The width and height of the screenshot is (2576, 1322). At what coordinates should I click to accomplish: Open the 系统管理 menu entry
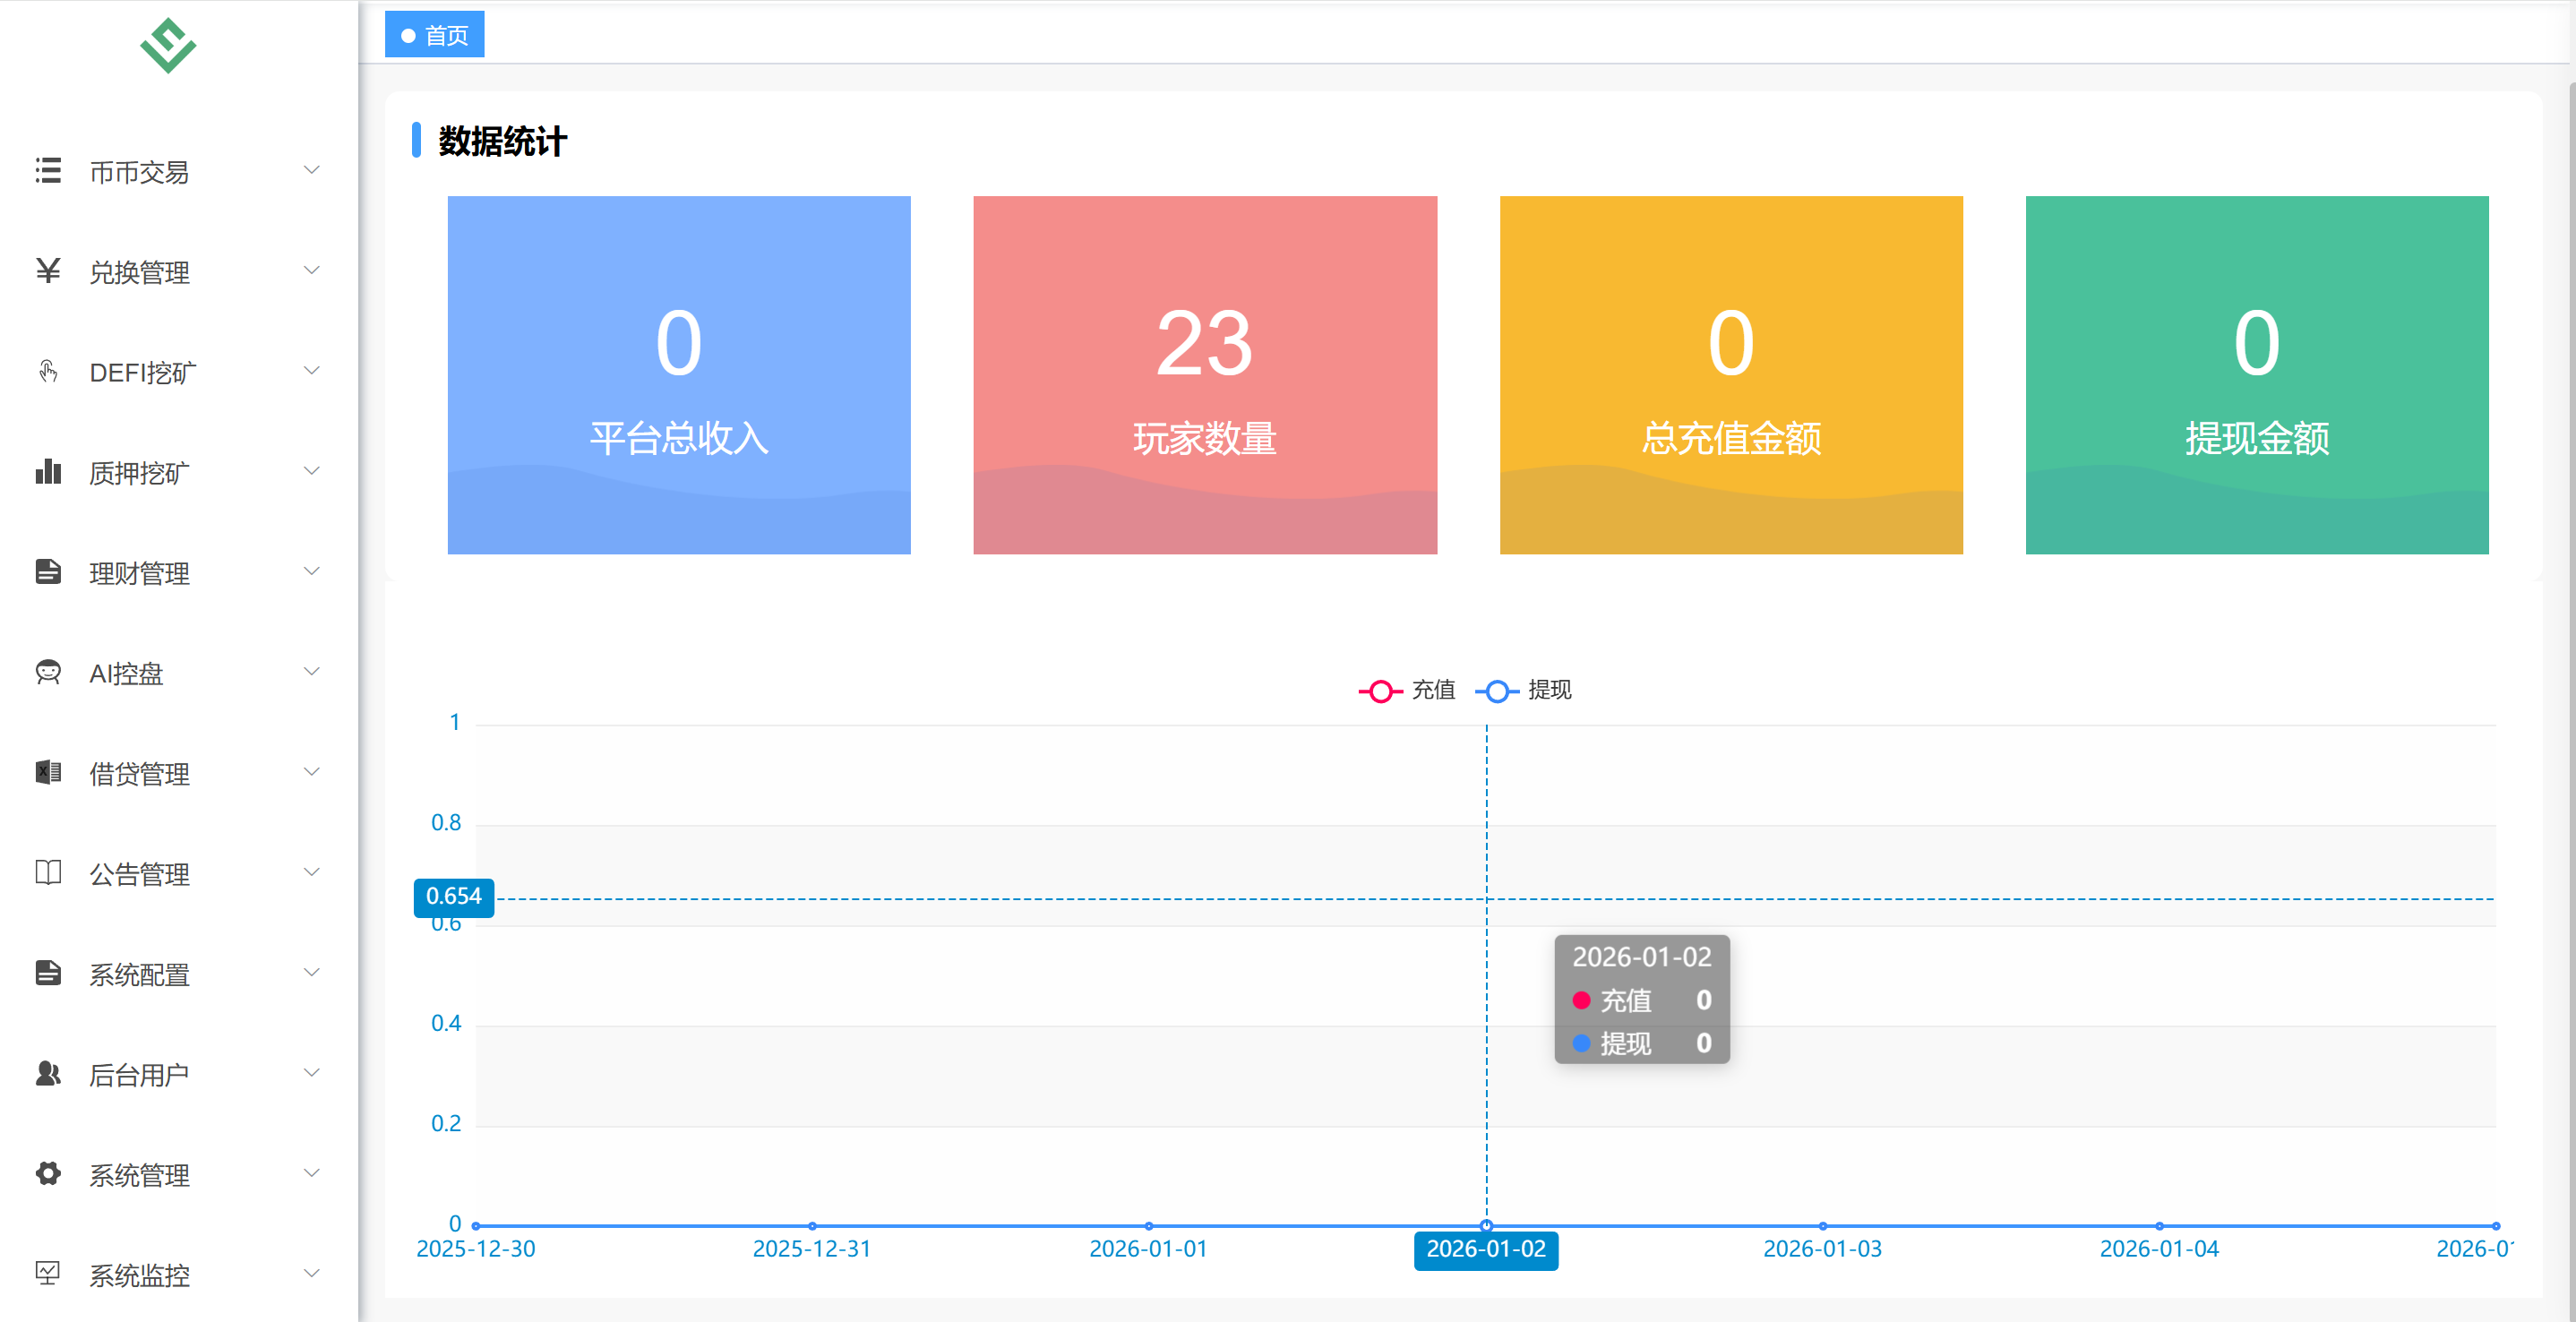pyautogui.click(x=138, y=1174)
